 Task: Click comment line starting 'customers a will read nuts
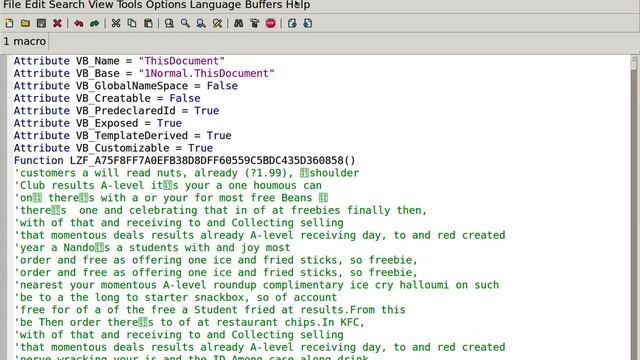pyautogui.click(x=187, y=173)
